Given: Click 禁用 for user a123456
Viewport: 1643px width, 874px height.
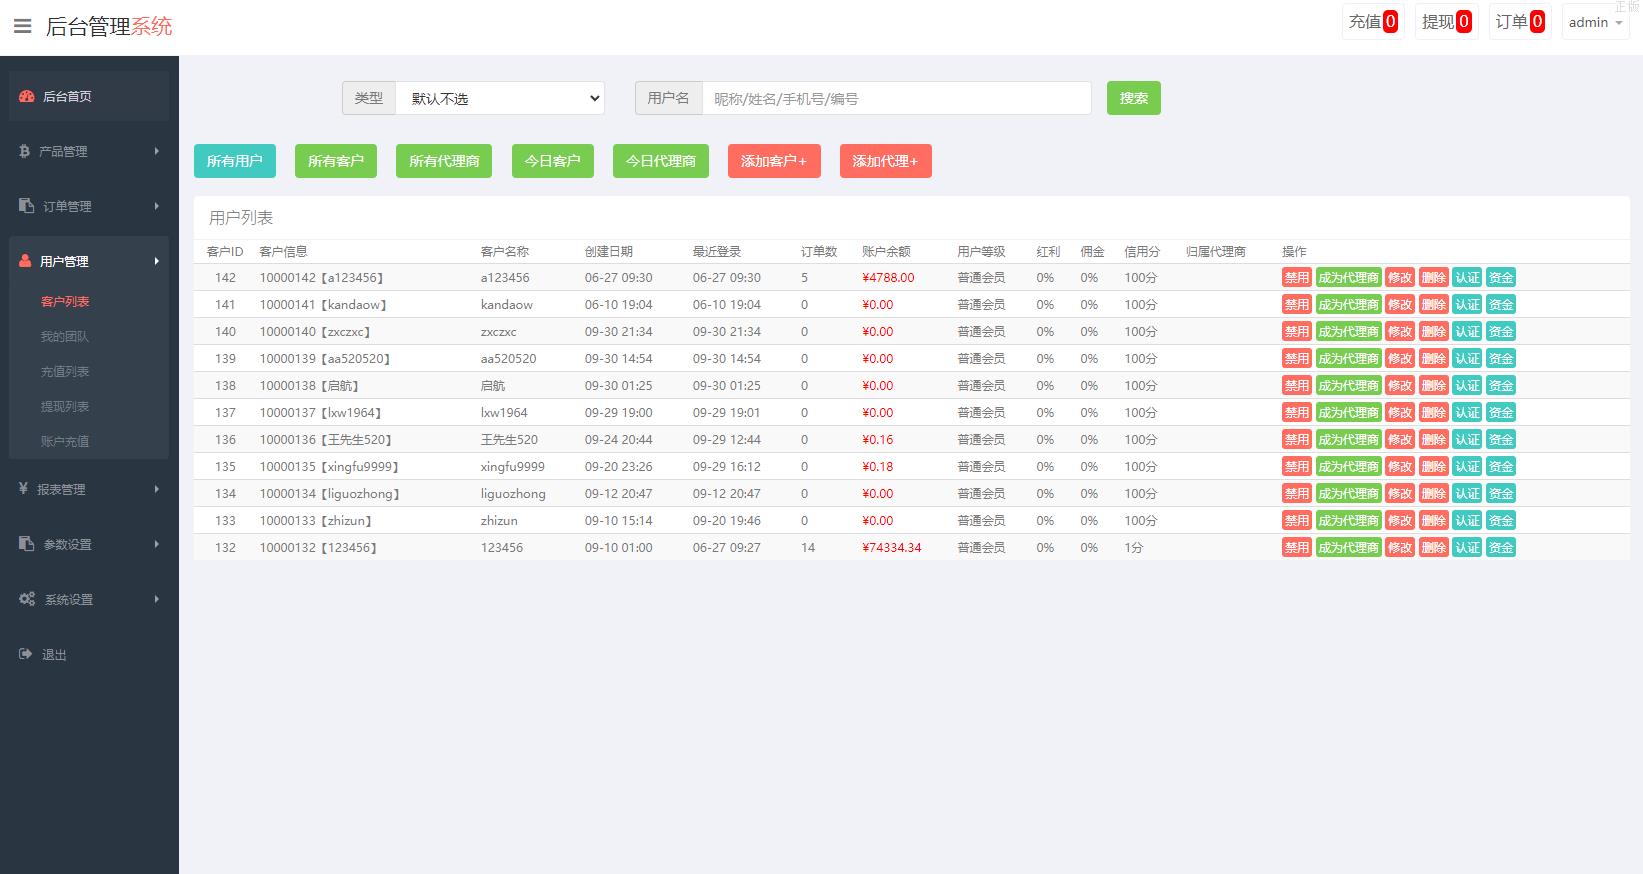Looking at the screenshot, I should tap(1296, 278).
